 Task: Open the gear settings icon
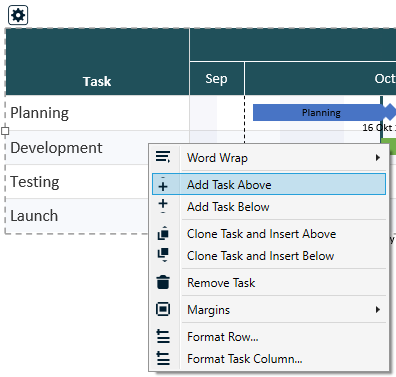point(18,15)
